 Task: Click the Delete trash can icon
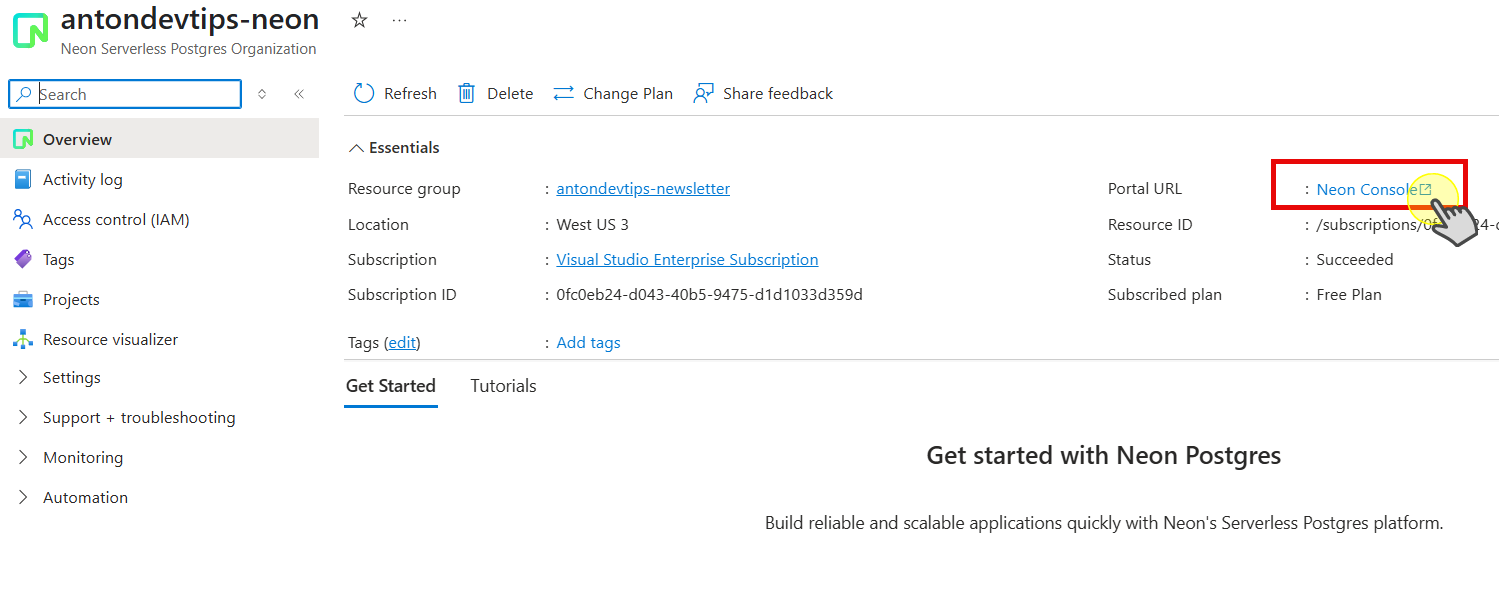click(x=466, y=93)
